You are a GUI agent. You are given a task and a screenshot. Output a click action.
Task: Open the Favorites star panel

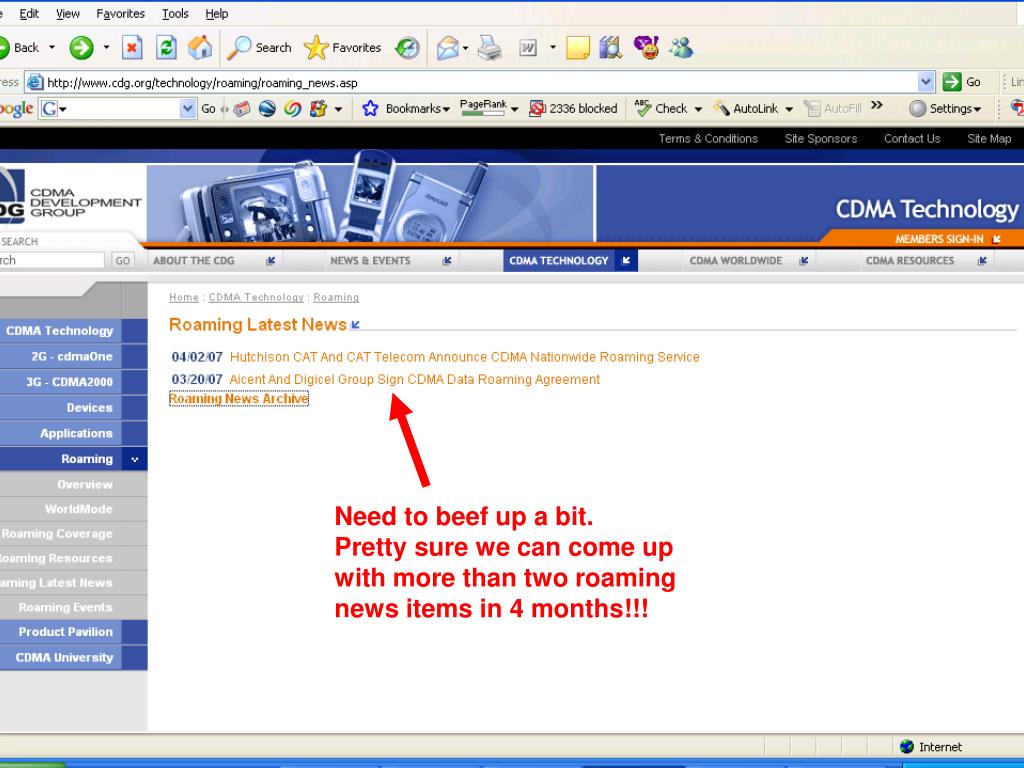pyautogui.click(x=343, y=48)
